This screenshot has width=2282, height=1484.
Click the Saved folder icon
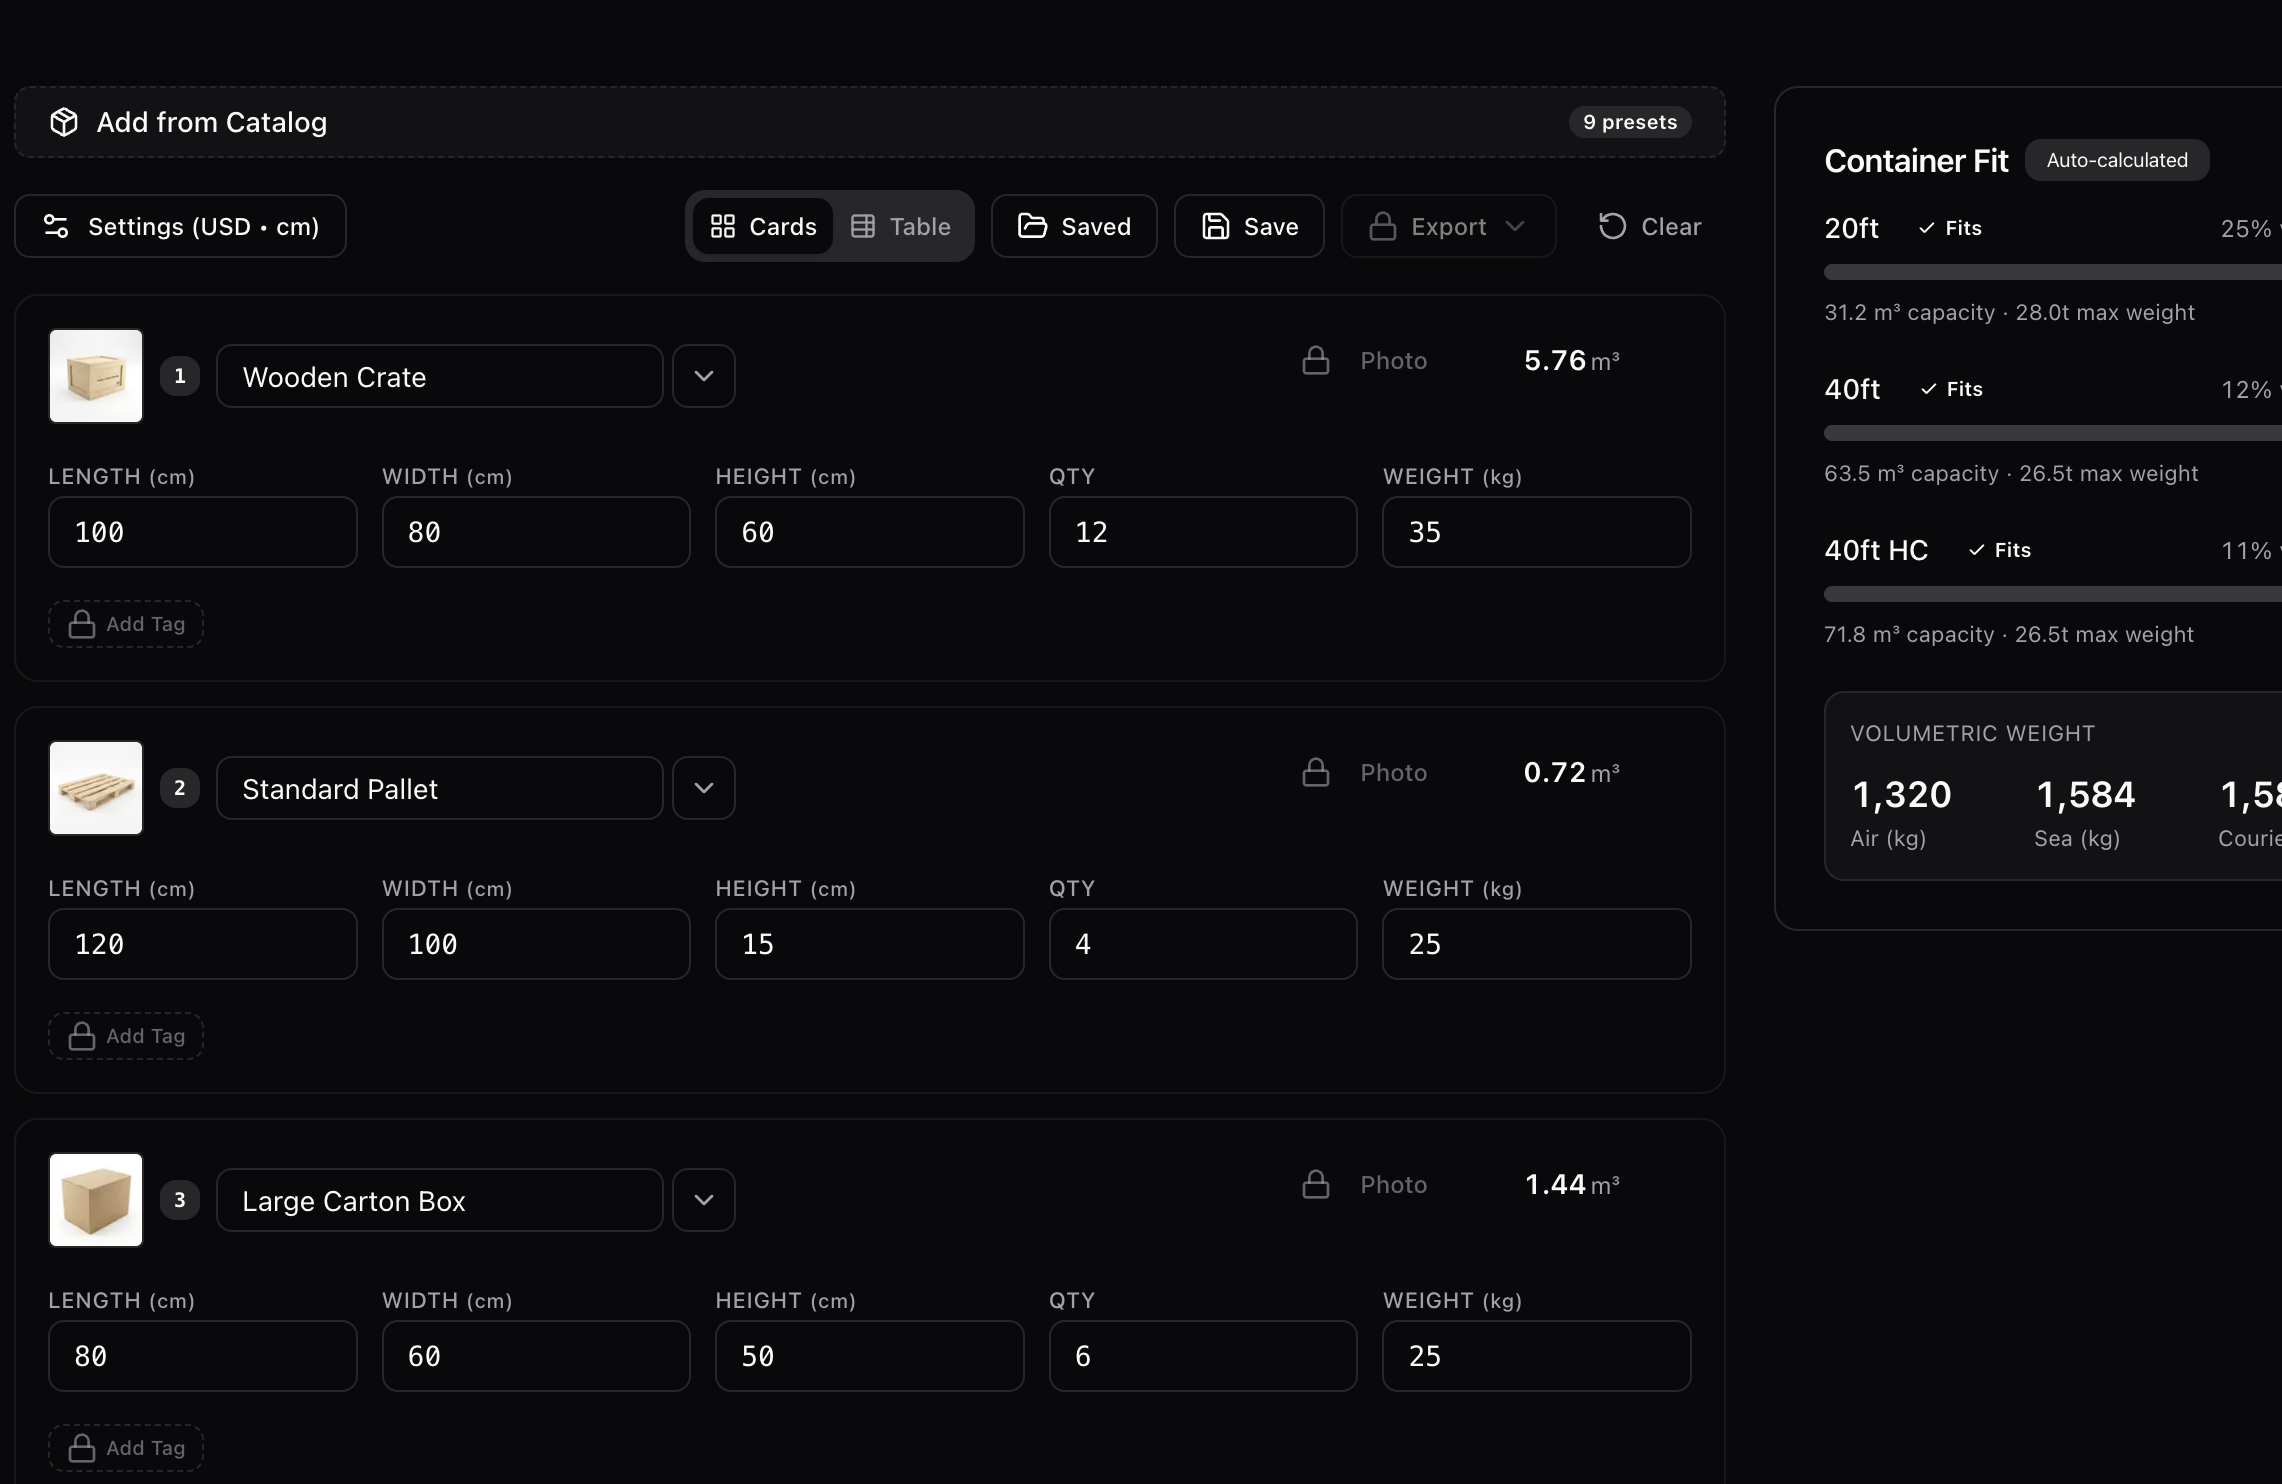[x=1032, y=226]
